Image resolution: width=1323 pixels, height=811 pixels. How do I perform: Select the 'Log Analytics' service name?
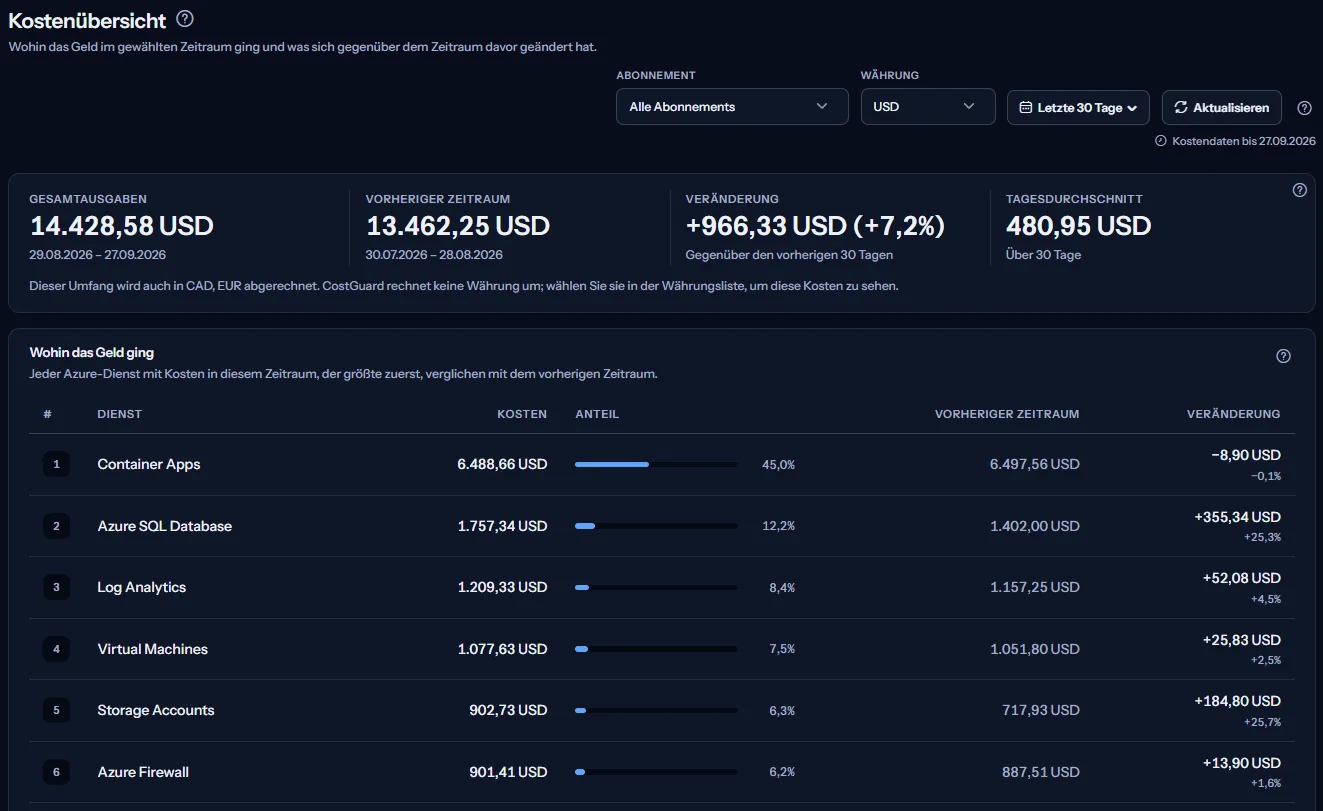[142, 587]
